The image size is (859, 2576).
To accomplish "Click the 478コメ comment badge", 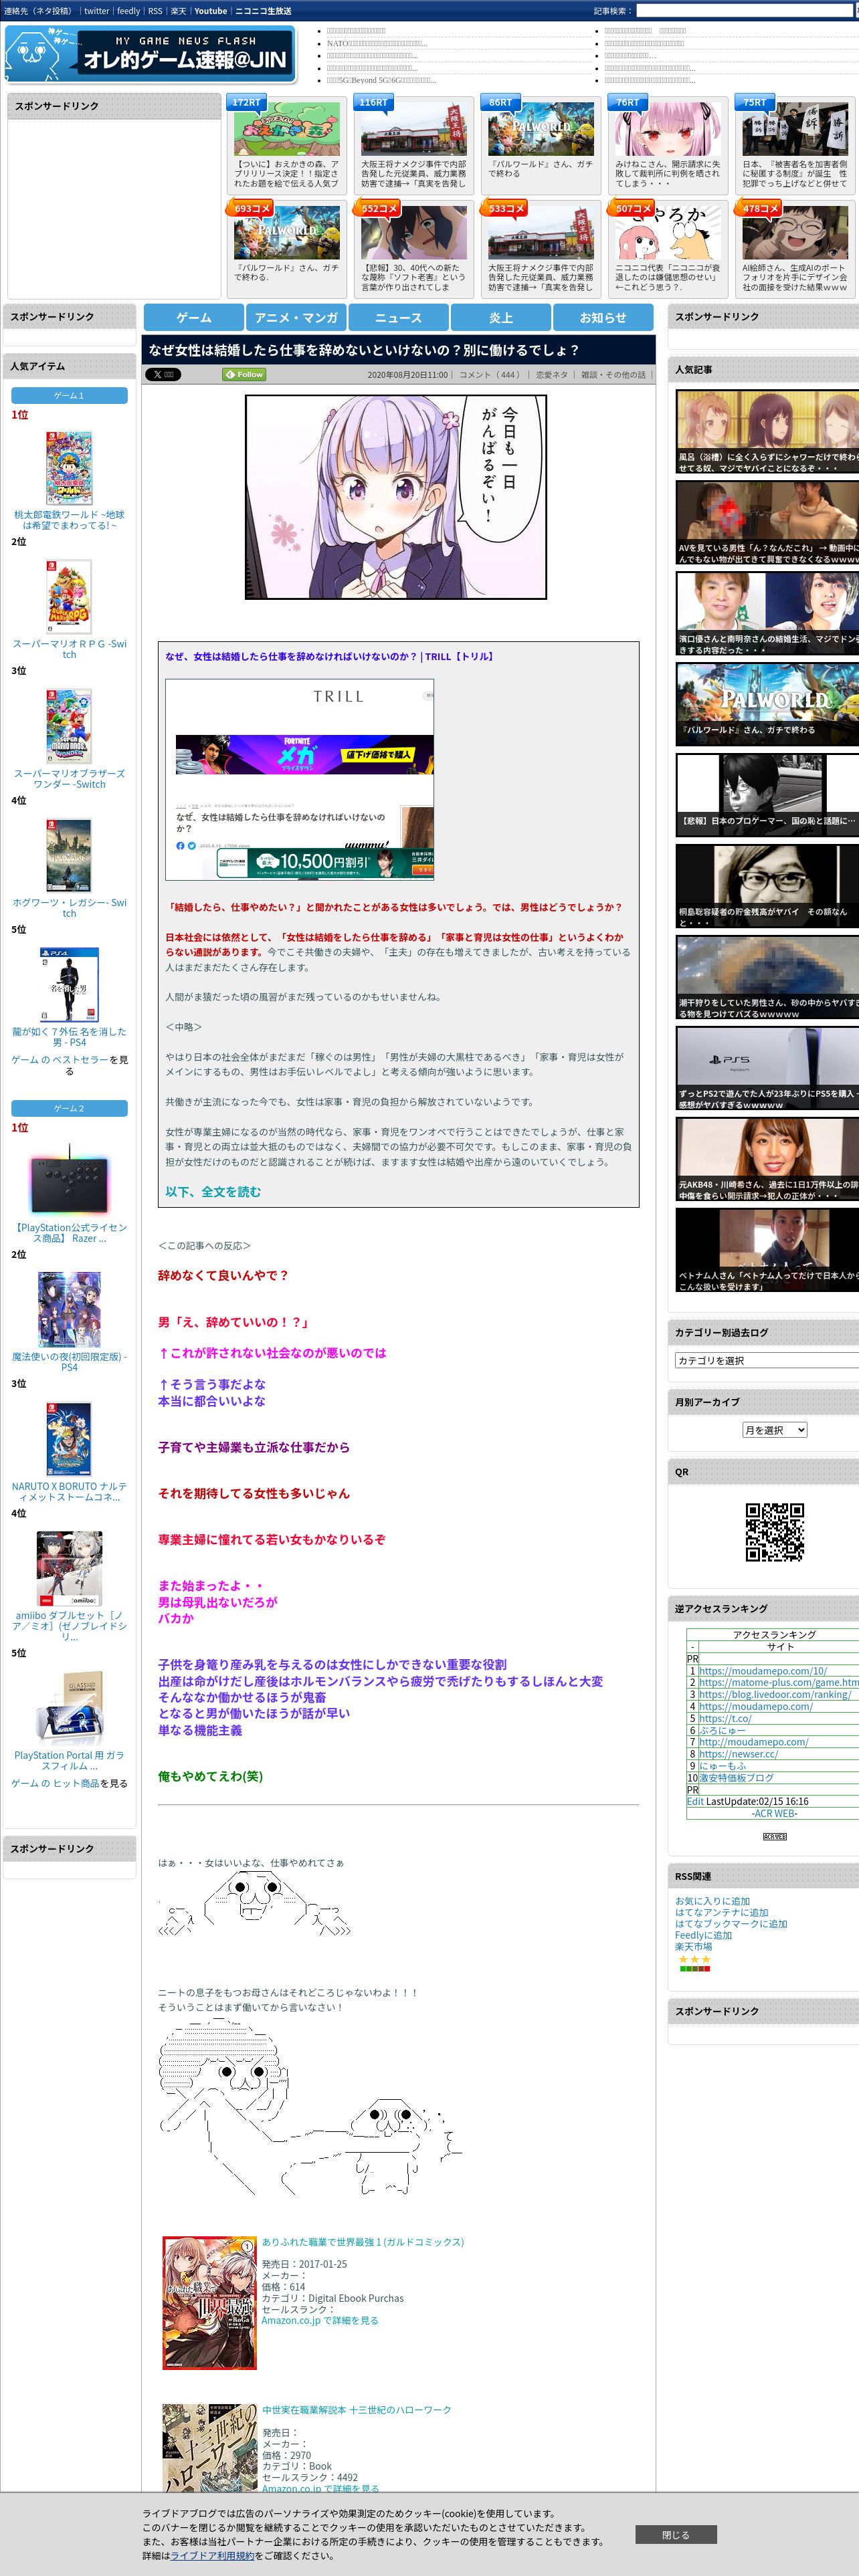I will tap(760, 208).
